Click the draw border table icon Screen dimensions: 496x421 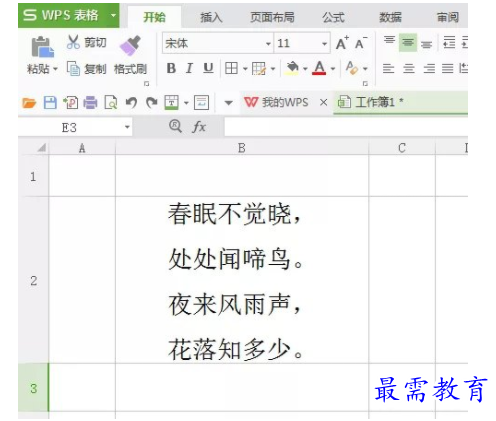(259, 68)
